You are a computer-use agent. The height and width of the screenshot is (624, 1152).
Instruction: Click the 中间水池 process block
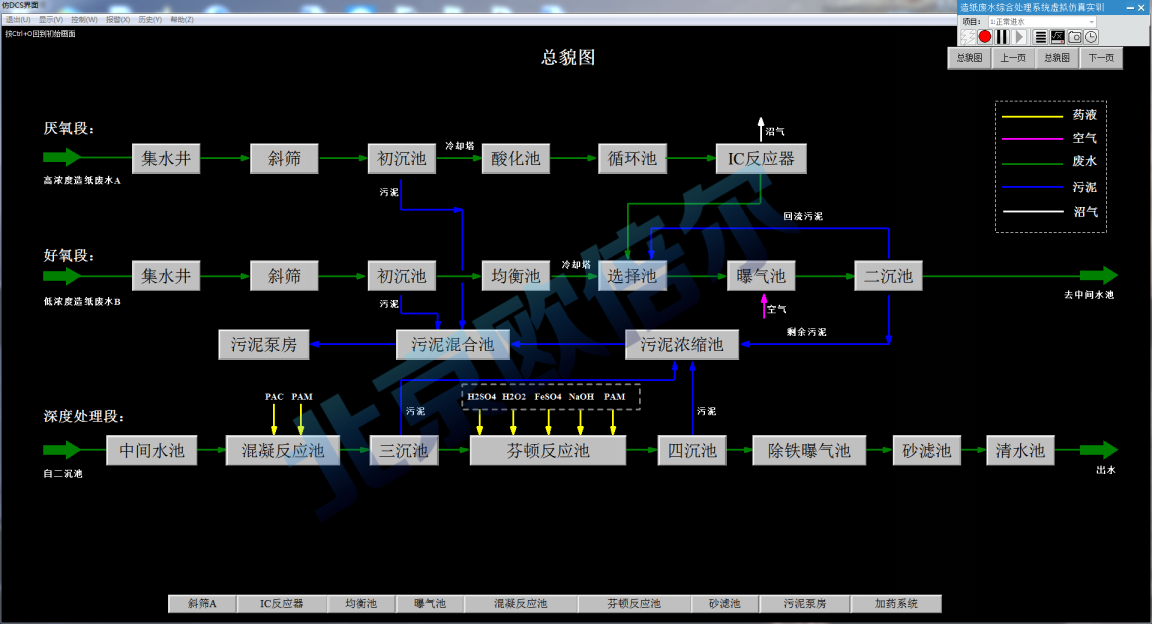coord(152,451)
